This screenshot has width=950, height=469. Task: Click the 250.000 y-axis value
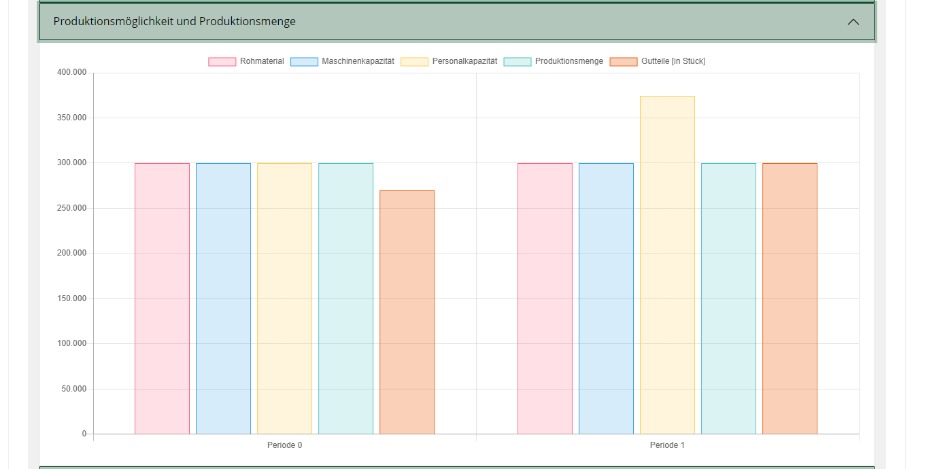point(72,208)
